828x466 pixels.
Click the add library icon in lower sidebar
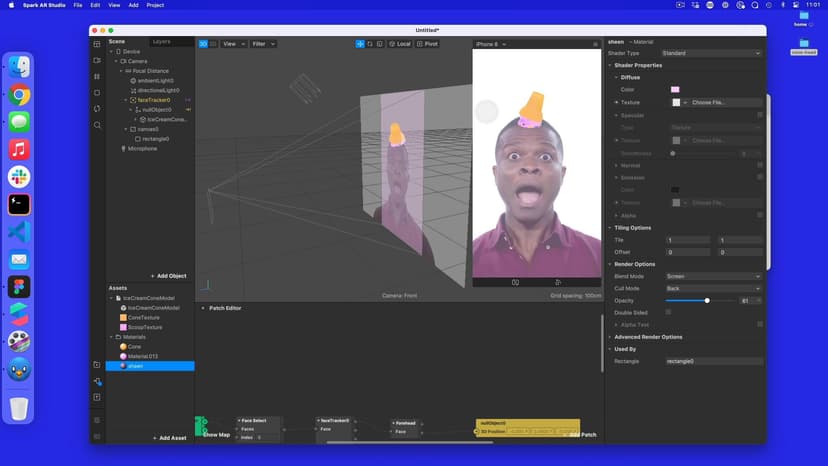pyautogui.click(x=97, y=365)
